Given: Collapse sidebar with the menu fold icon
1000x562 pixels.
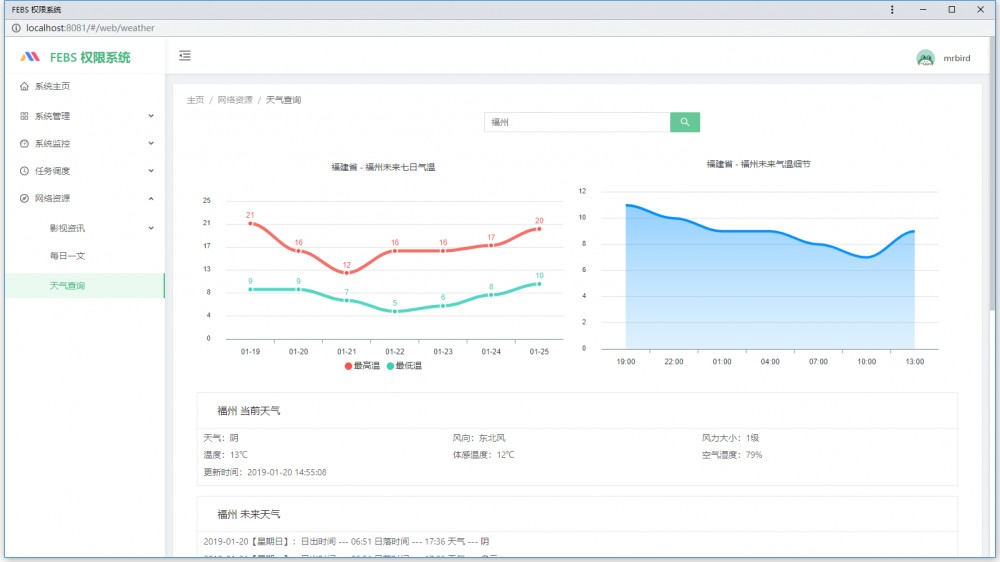Looking at the screenshot, I should point(185,55).
